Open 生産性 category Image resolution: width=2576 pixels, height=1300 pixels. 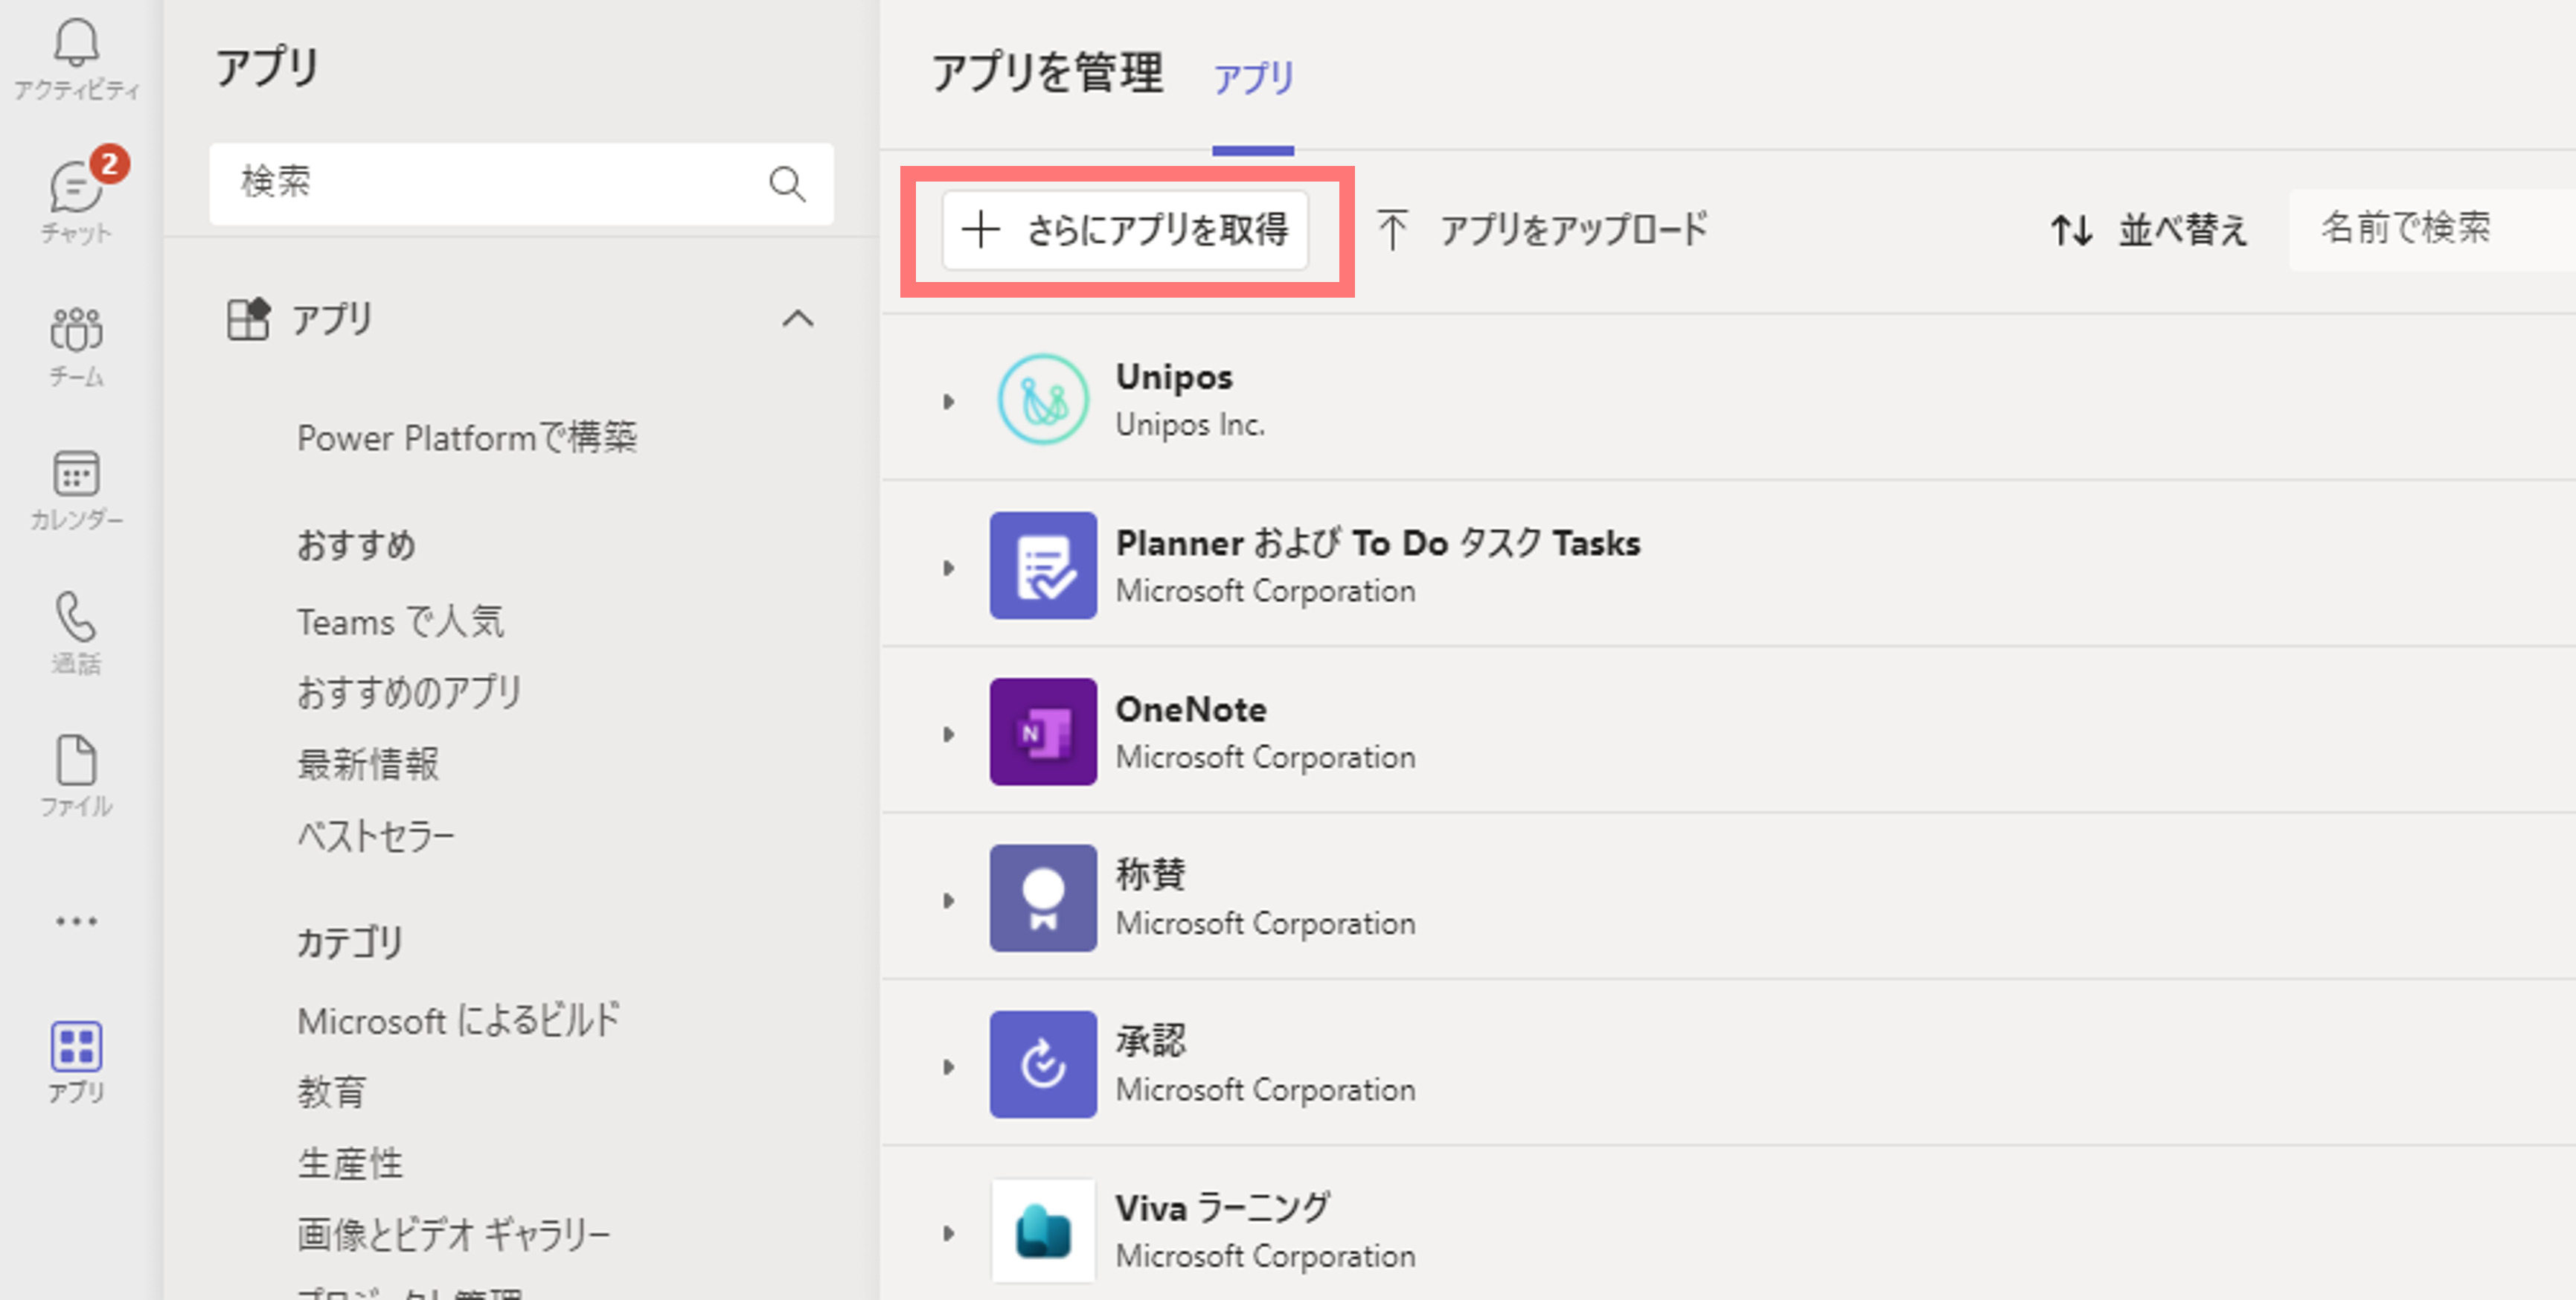tap(350, 1164)
